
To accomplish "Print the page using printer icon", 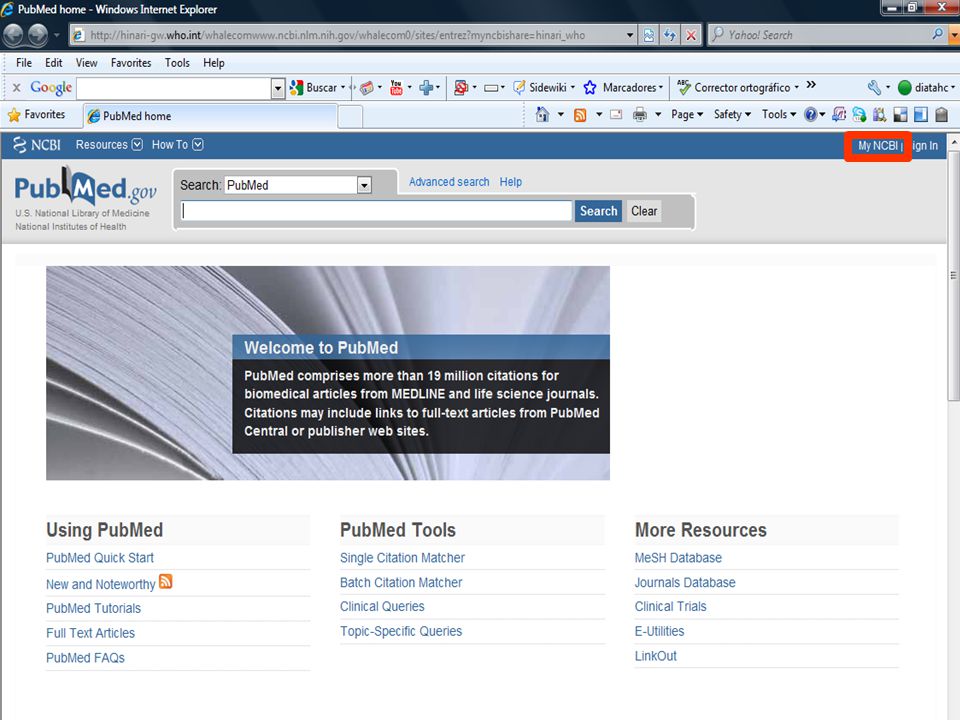I will [640, 114].
